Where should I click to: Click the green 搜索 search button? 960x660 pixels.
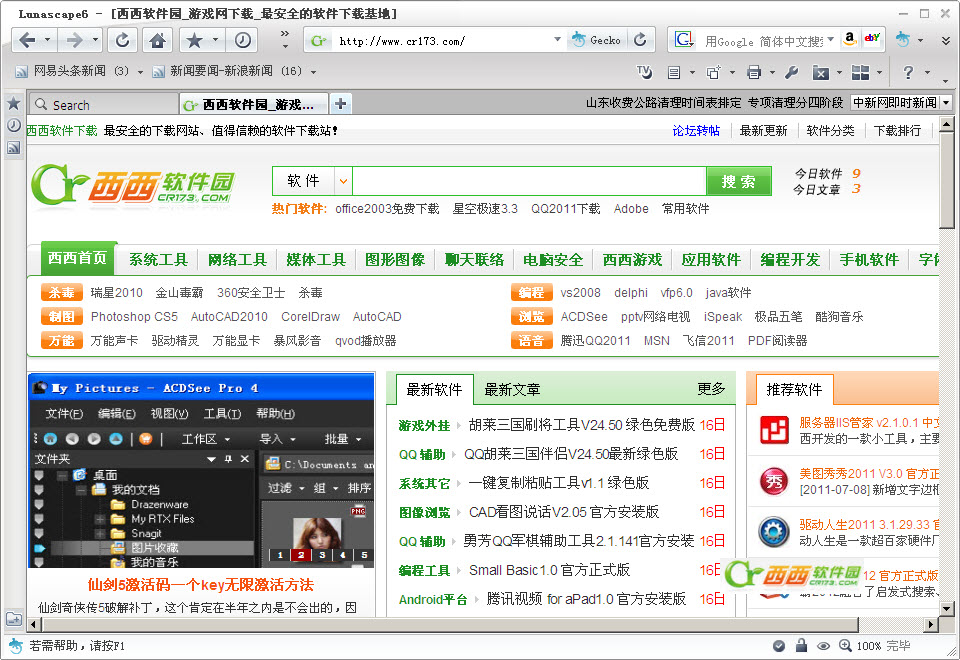click(738, 181)
